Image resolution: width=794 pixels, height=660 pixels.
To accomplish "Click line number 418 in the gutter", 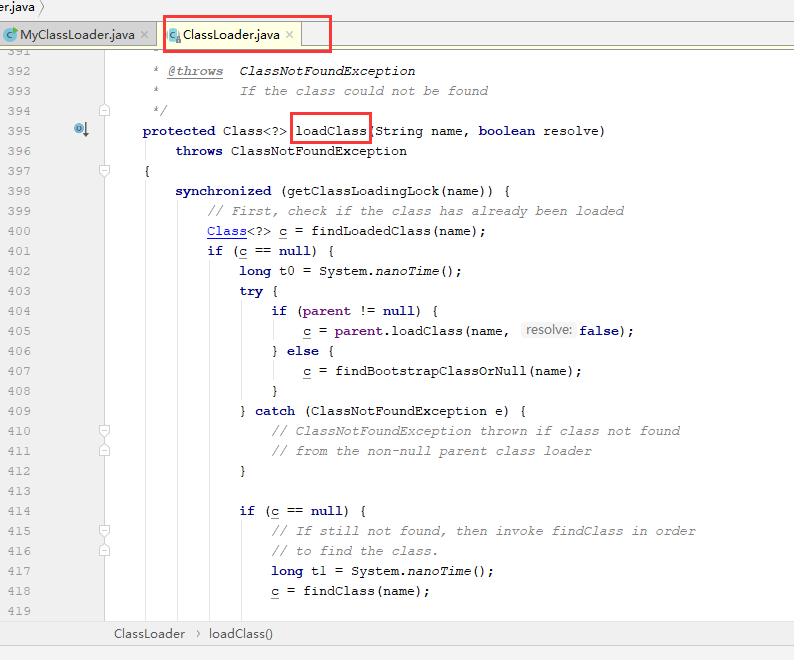I will [19, 591].
